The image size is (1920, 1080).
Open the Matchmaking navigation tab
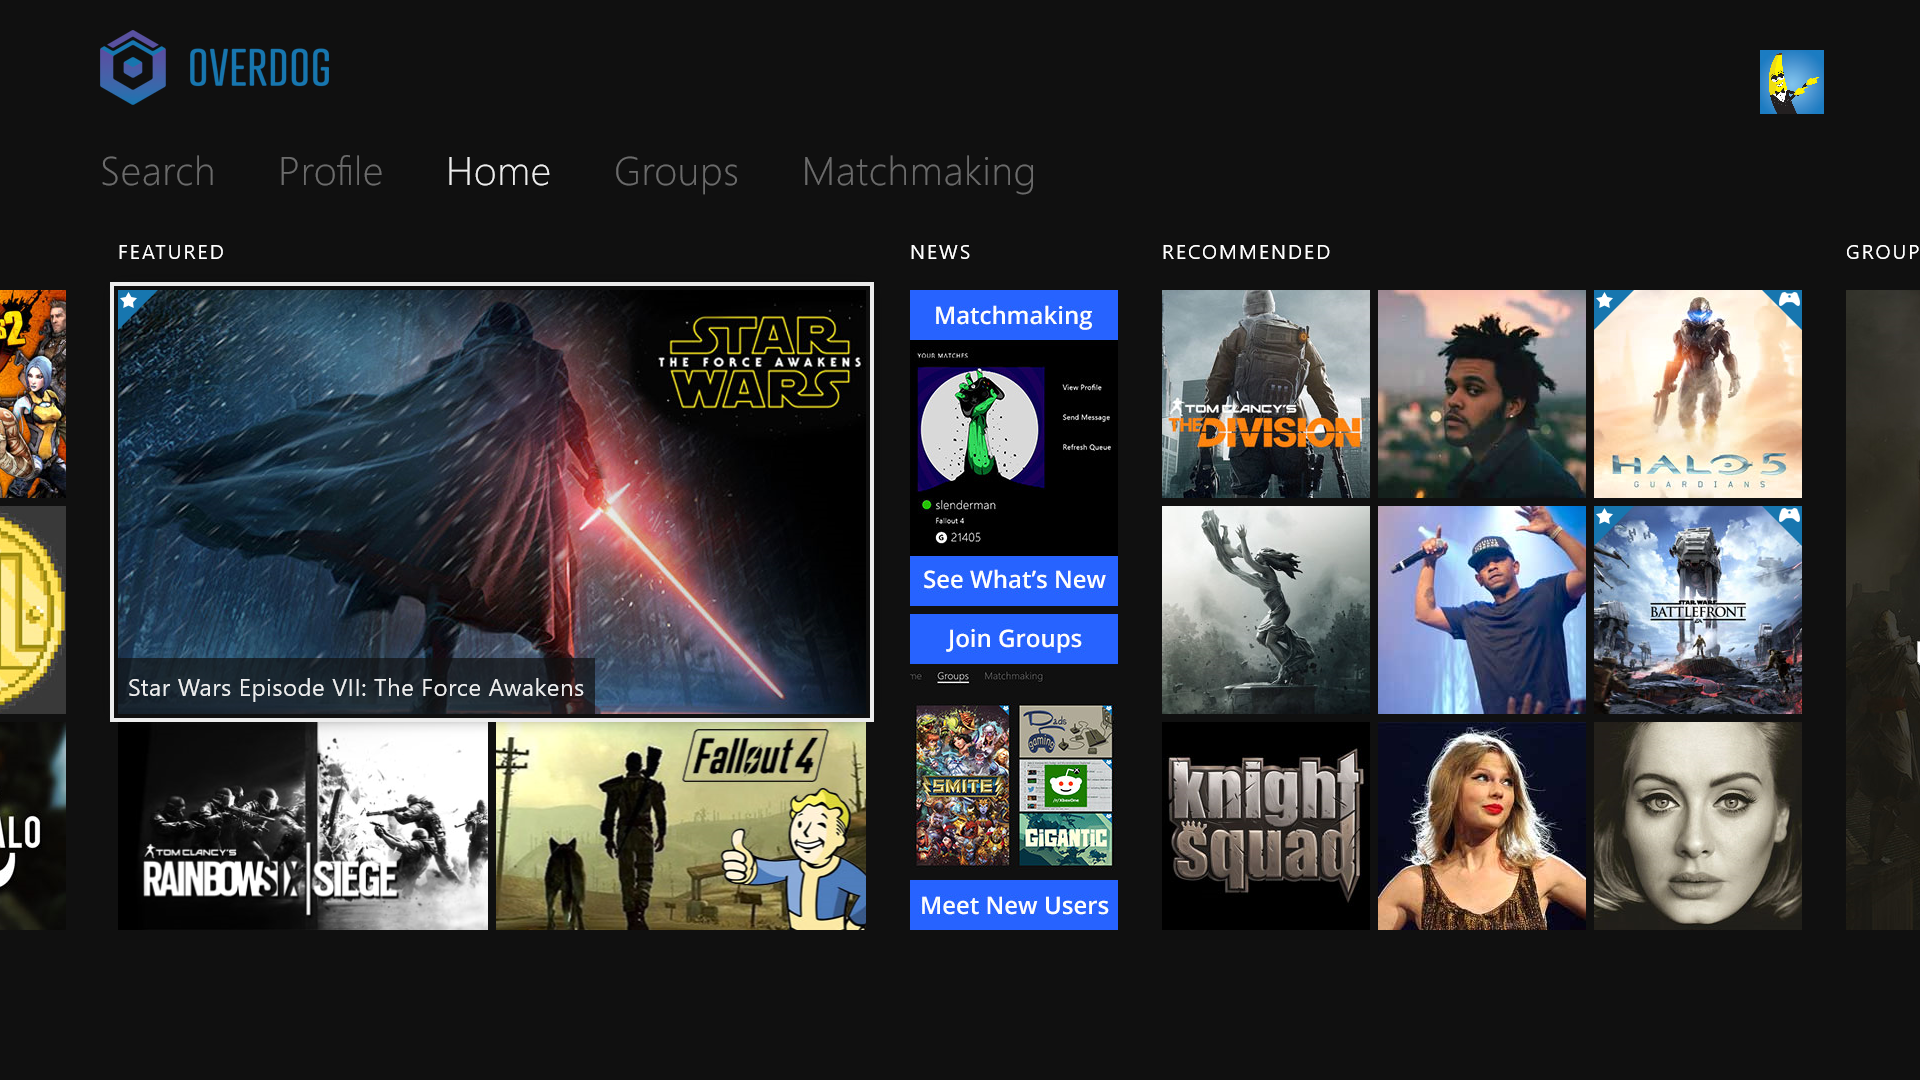point(918,171)
